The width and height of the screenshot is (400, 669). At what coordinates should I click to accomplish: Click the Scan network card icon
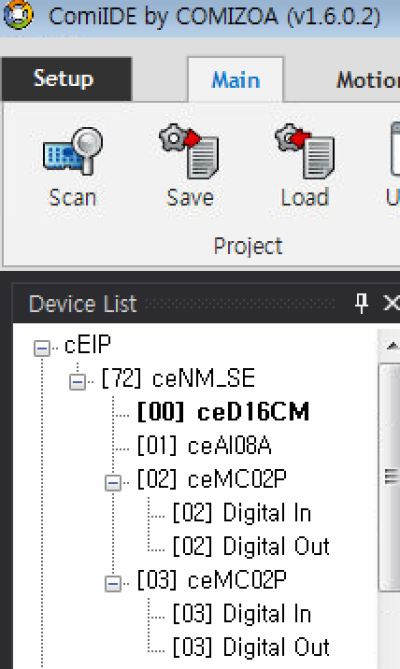[73, 151]
